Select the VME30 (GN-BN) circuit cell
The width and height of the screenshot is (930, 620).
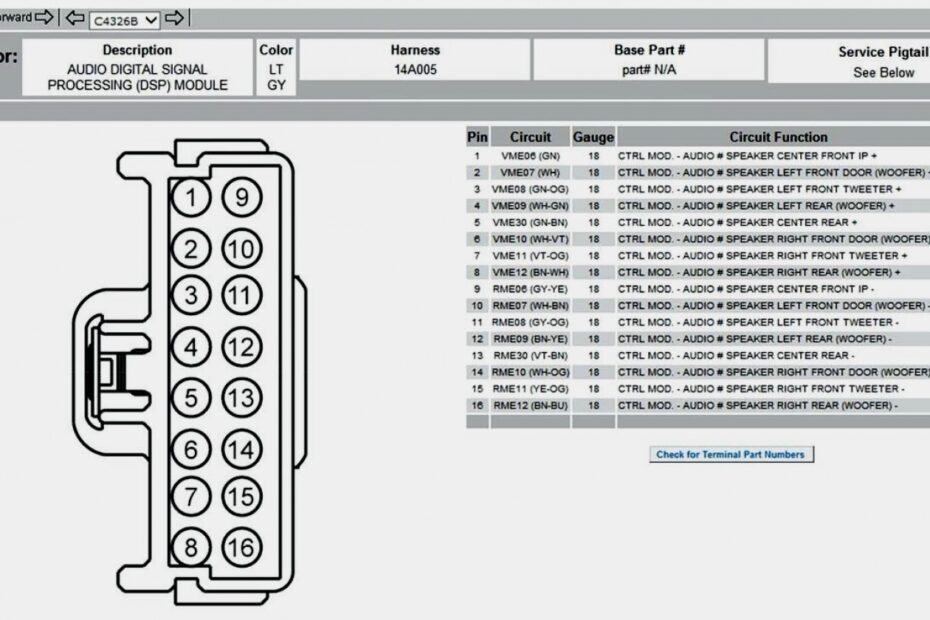tap(530, 222)
